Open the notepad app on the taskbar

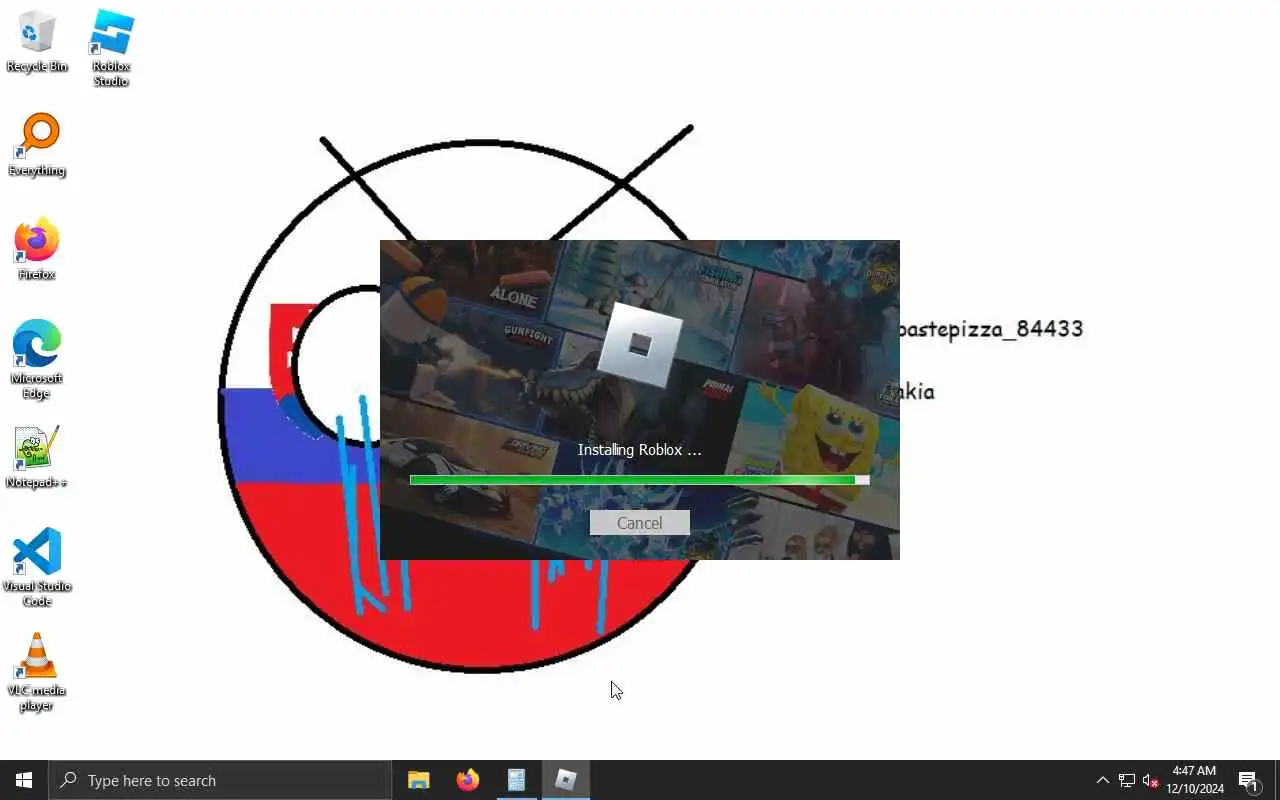(x=516, y=780)
